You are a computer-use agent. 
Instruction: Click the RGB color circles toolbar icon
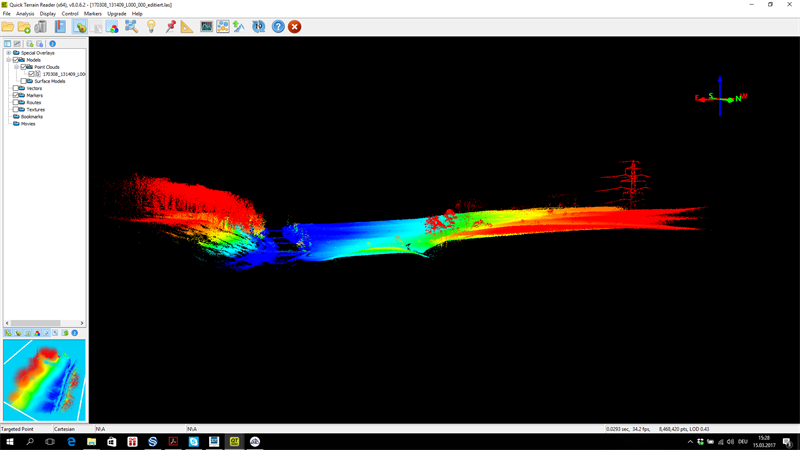(113, 27)
